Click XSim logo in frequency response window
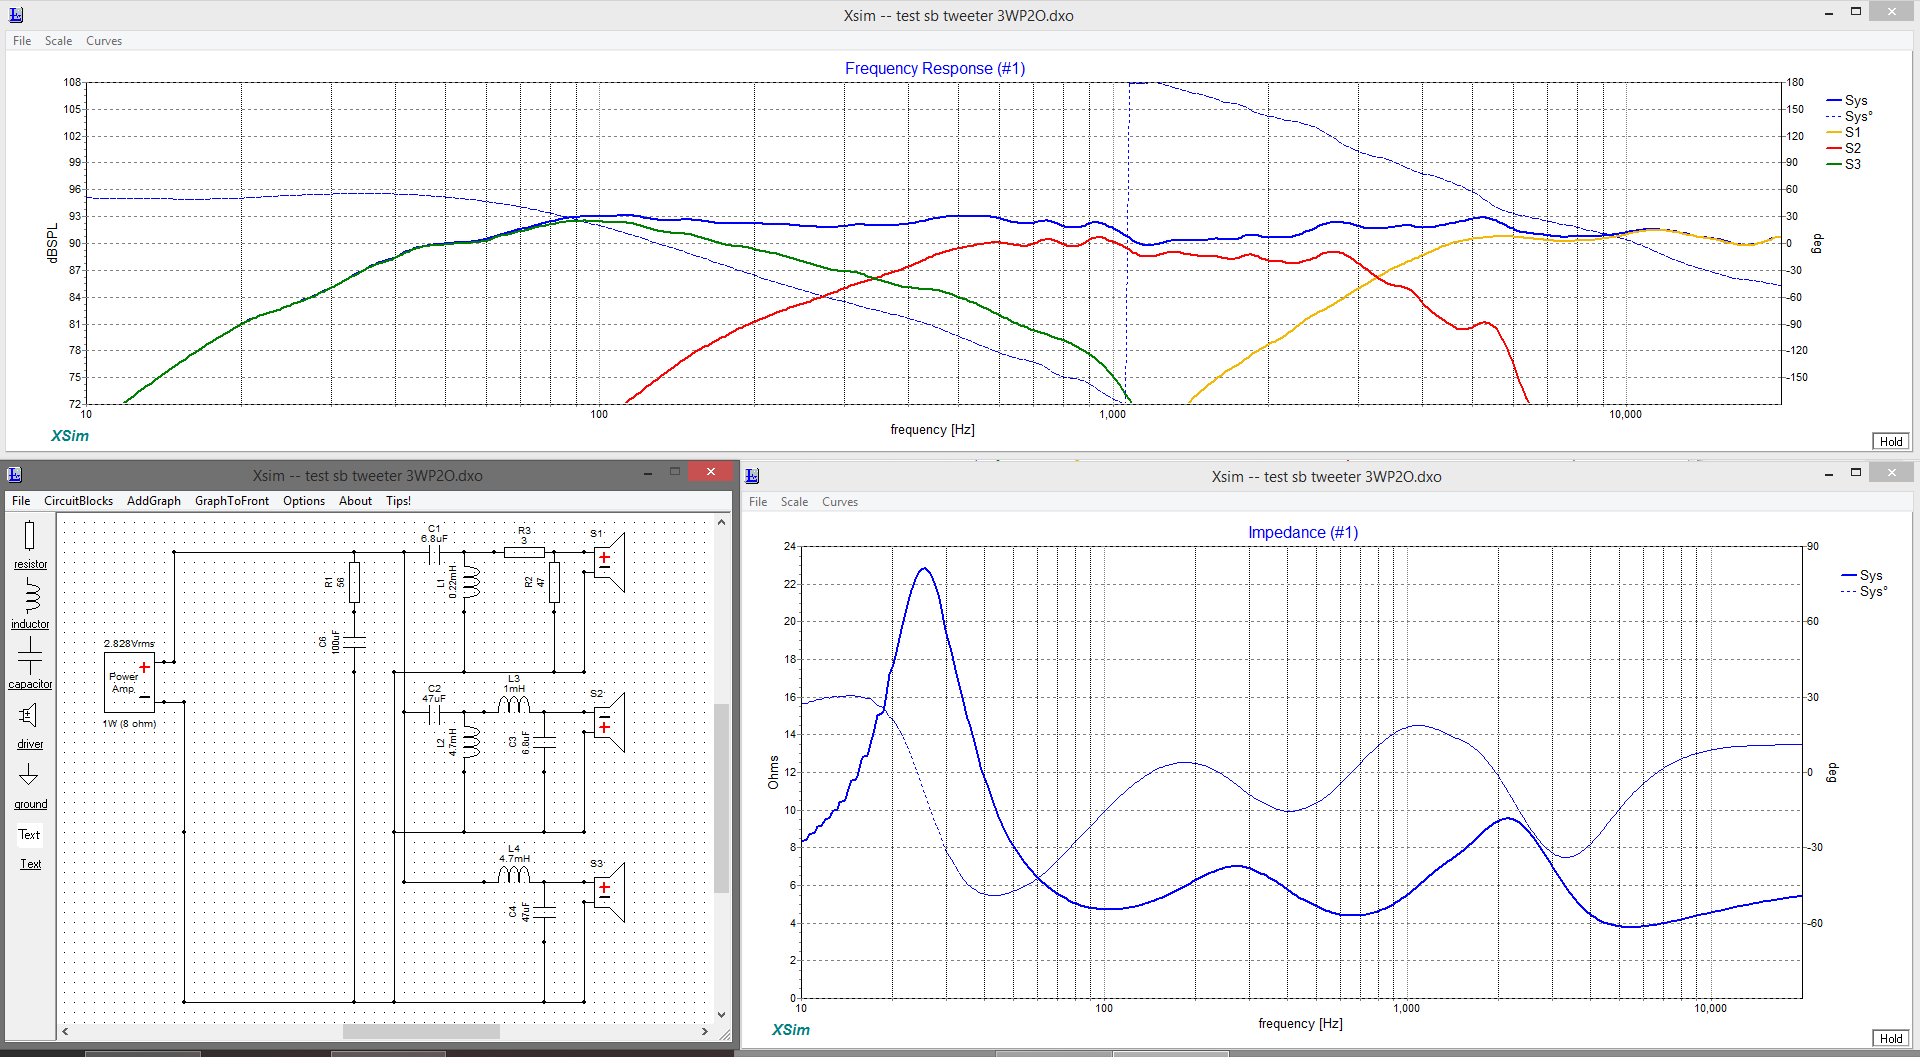 coord(70,436)
